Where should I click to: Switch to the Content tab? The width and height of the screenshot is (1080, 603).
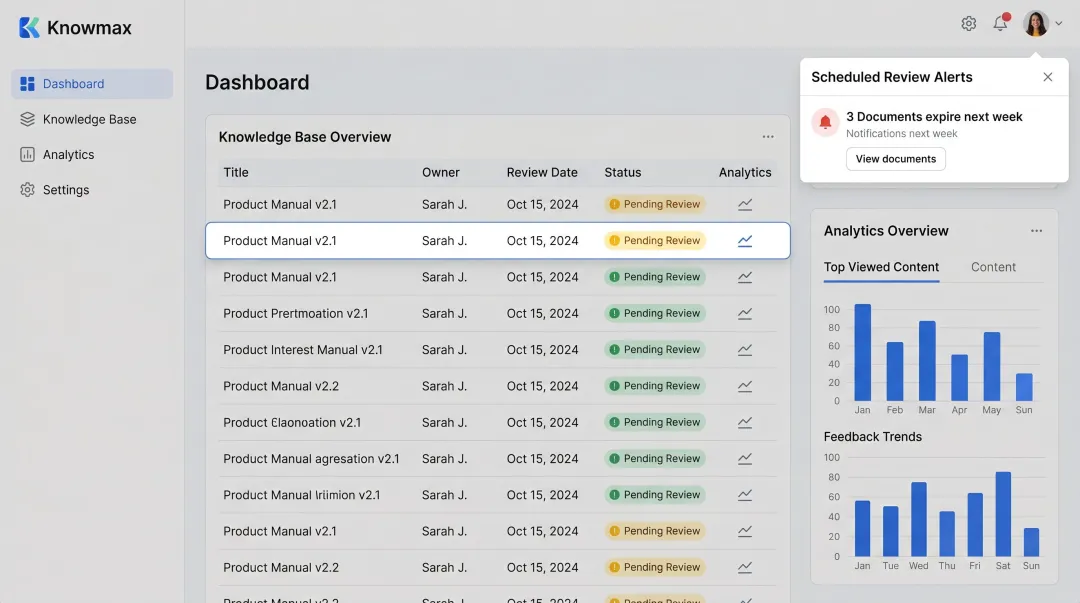point(993,267)
